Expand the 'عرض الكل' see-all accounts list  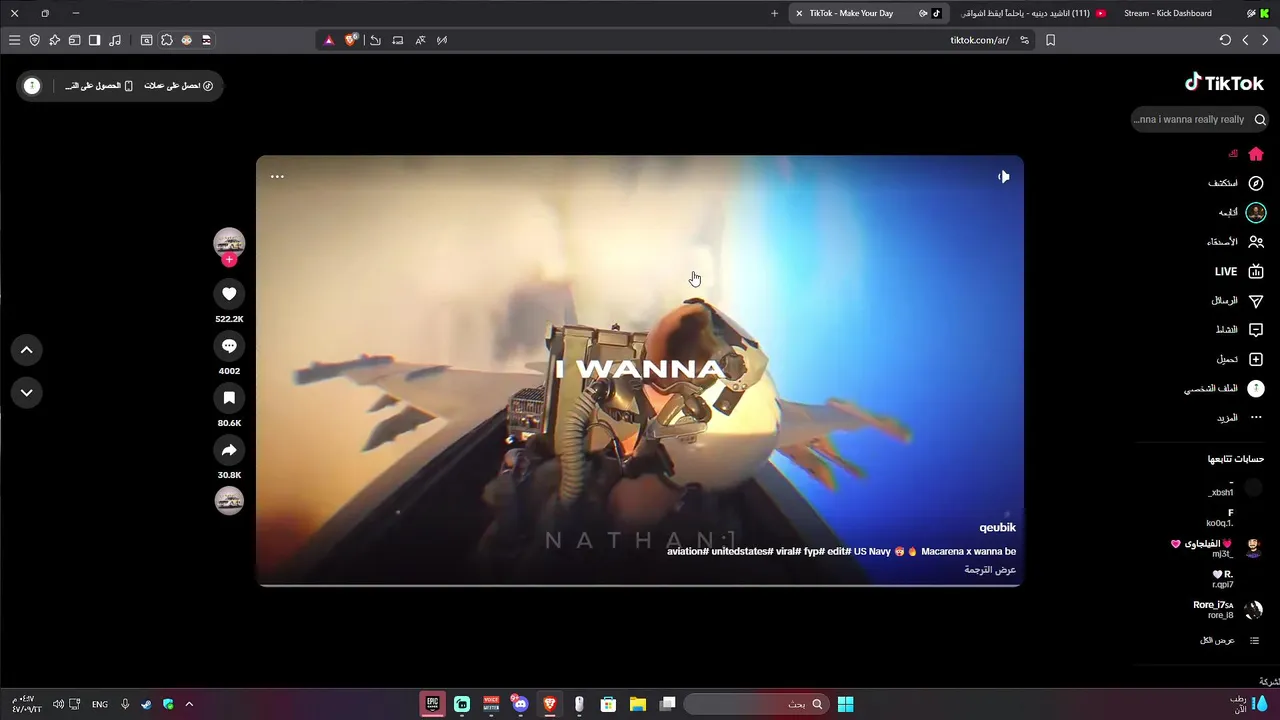tap(1229, 640)
